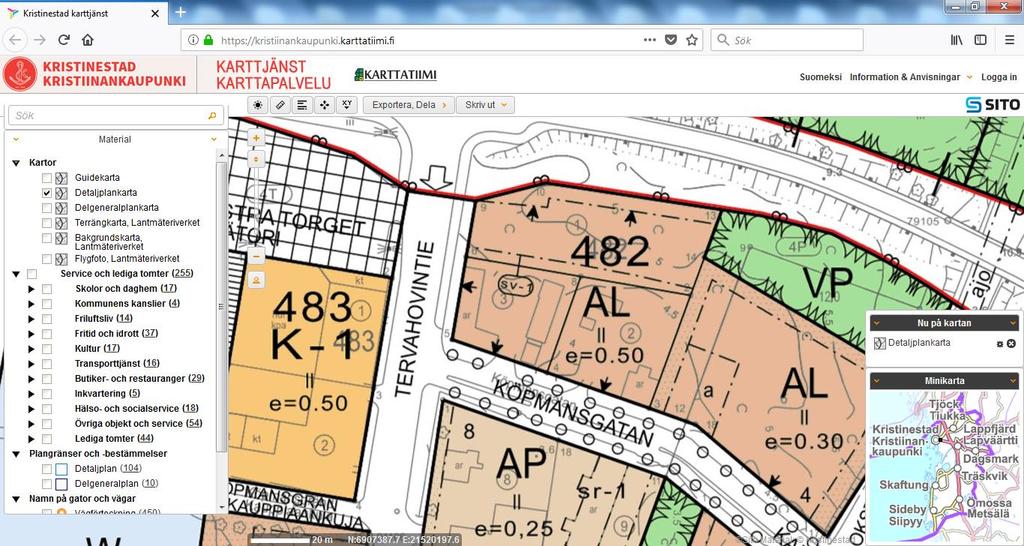
Task: Click the browser address bar URL
Action: tap(308, 40)
